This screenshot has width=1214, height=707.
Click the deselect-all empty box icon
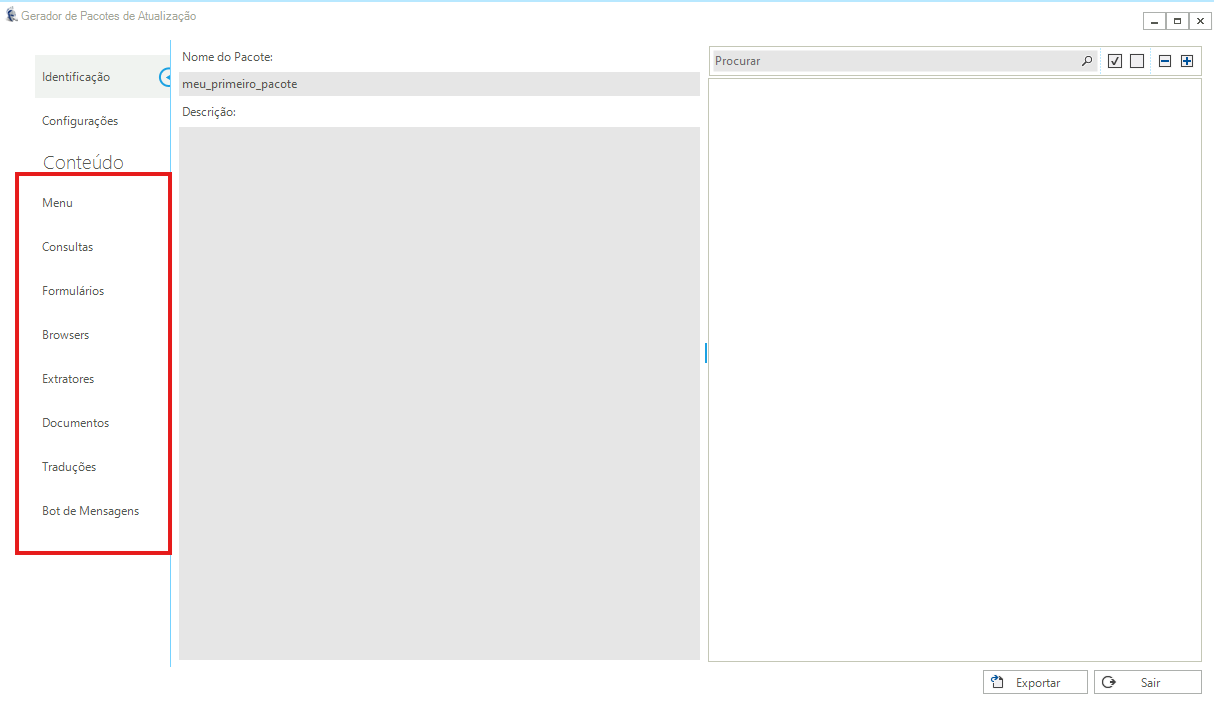tap(1137, 61)
